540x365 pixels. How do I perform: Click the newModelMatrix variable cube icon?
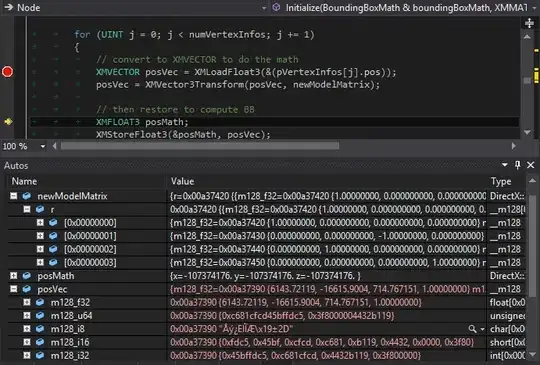coord(27,196)
